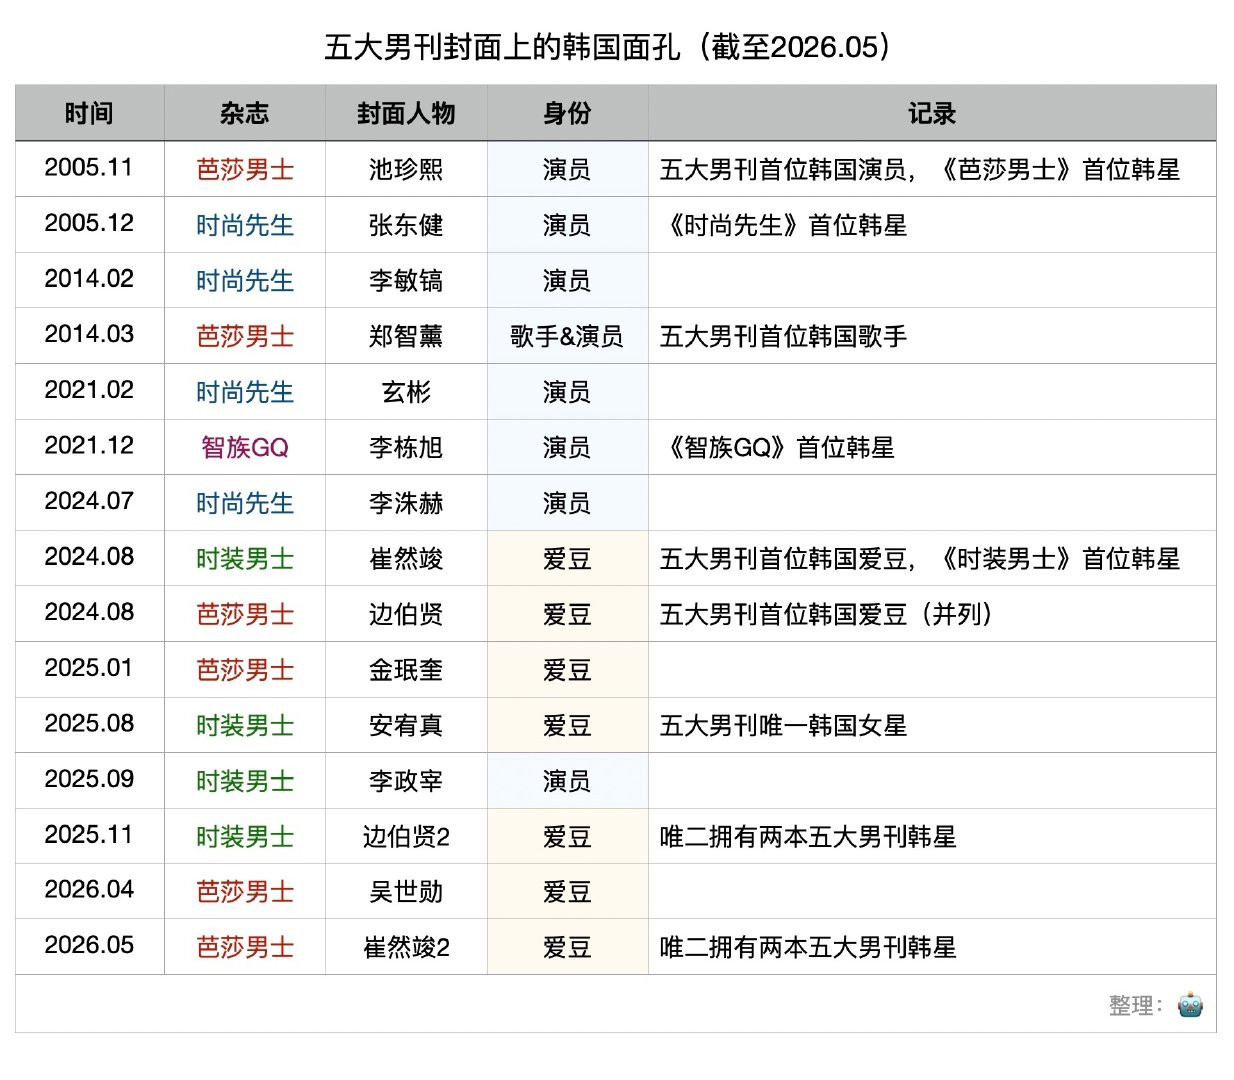Click the record 五大男刊首位韩国爱豆（并列）
1234x1080 pixels.
tap(828, 613)
